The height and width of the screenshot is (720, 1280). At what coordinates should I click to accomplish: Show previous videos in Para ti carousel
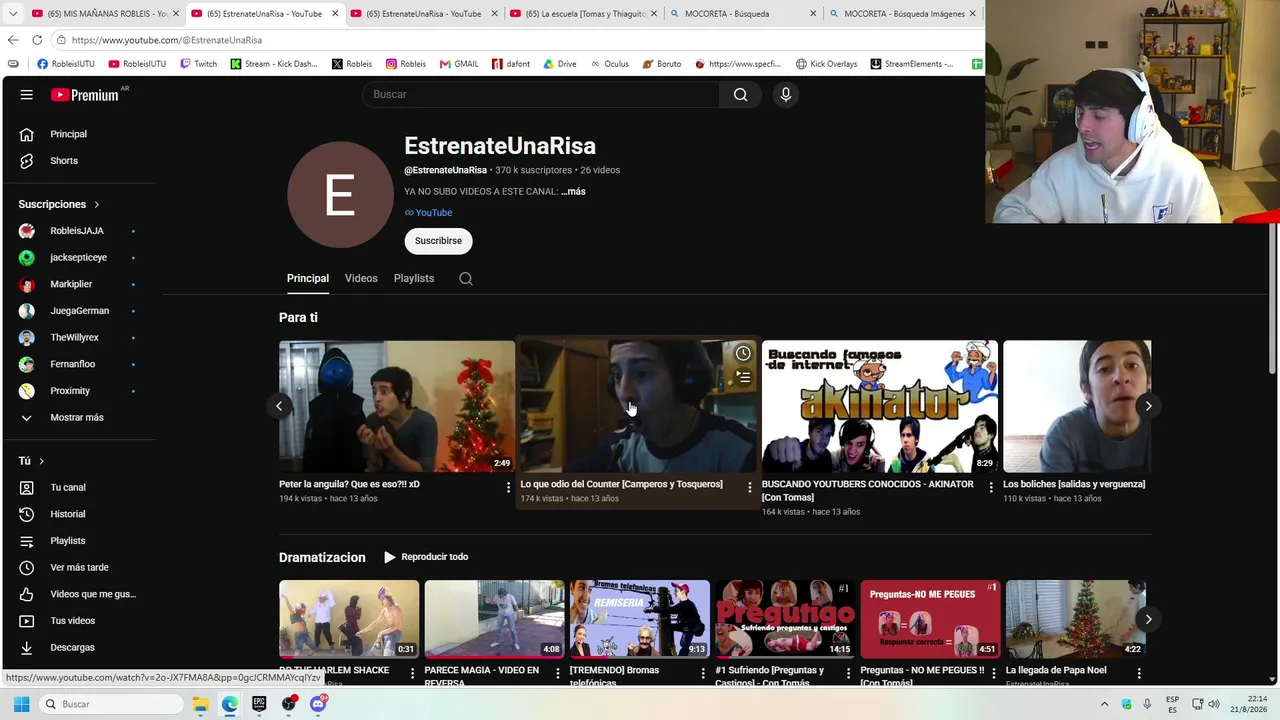coord(279,406)
